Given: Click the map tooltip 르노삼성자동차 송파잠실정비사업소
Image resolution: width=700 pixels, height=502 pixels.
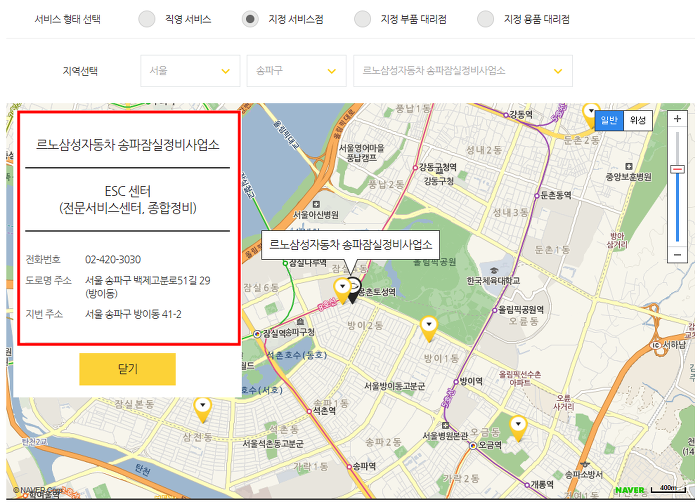Looking at the screenshot, I should [350, 245].
